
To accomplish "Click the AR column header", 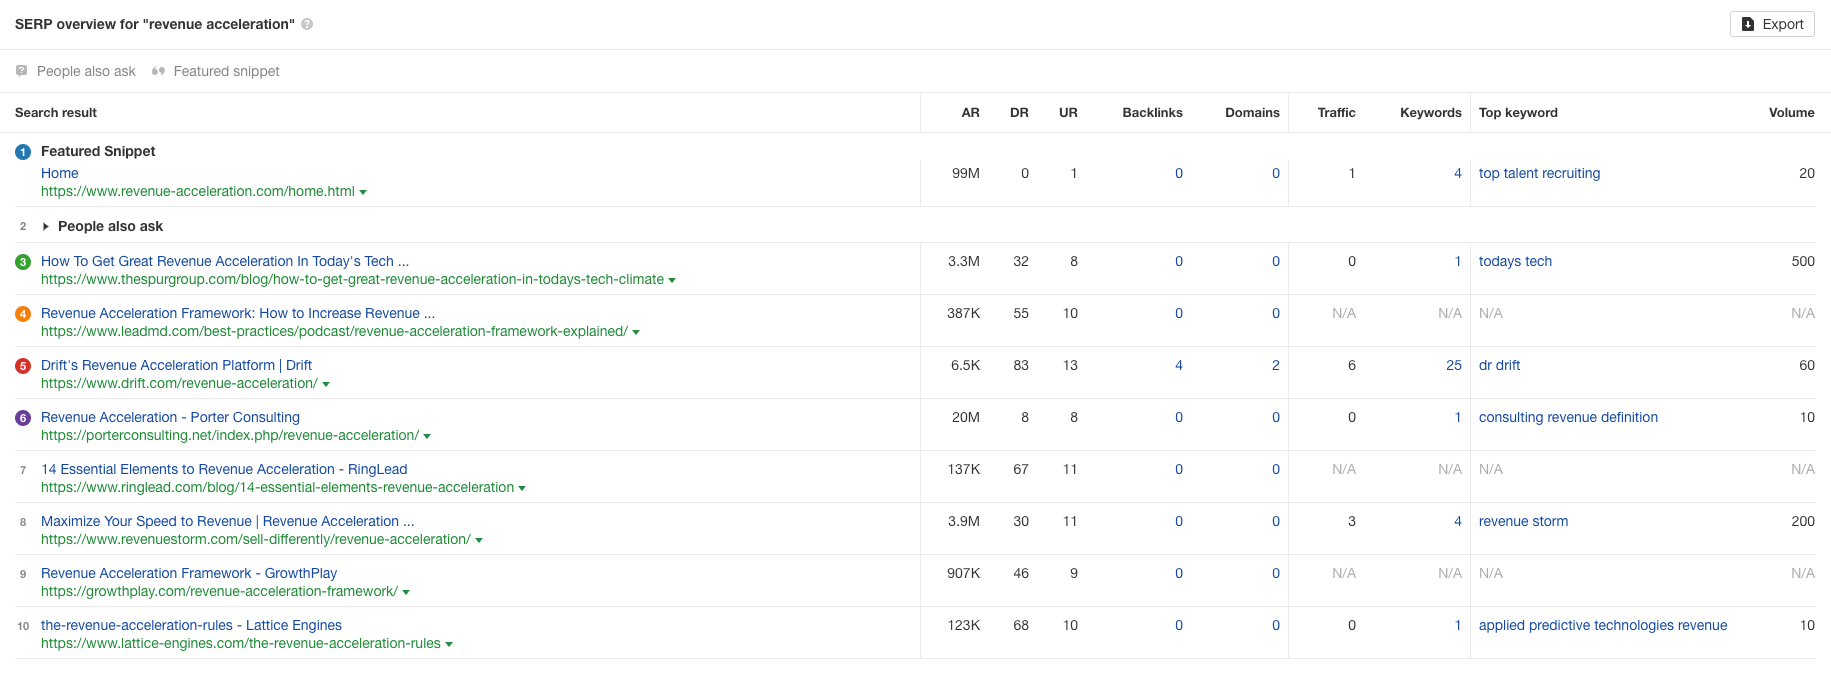I will click(970, 112).
